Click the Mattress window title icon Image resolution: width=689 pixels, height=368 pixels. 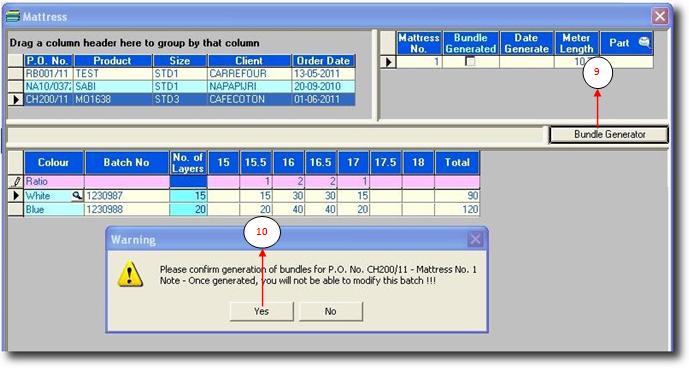tap(13, 17)
